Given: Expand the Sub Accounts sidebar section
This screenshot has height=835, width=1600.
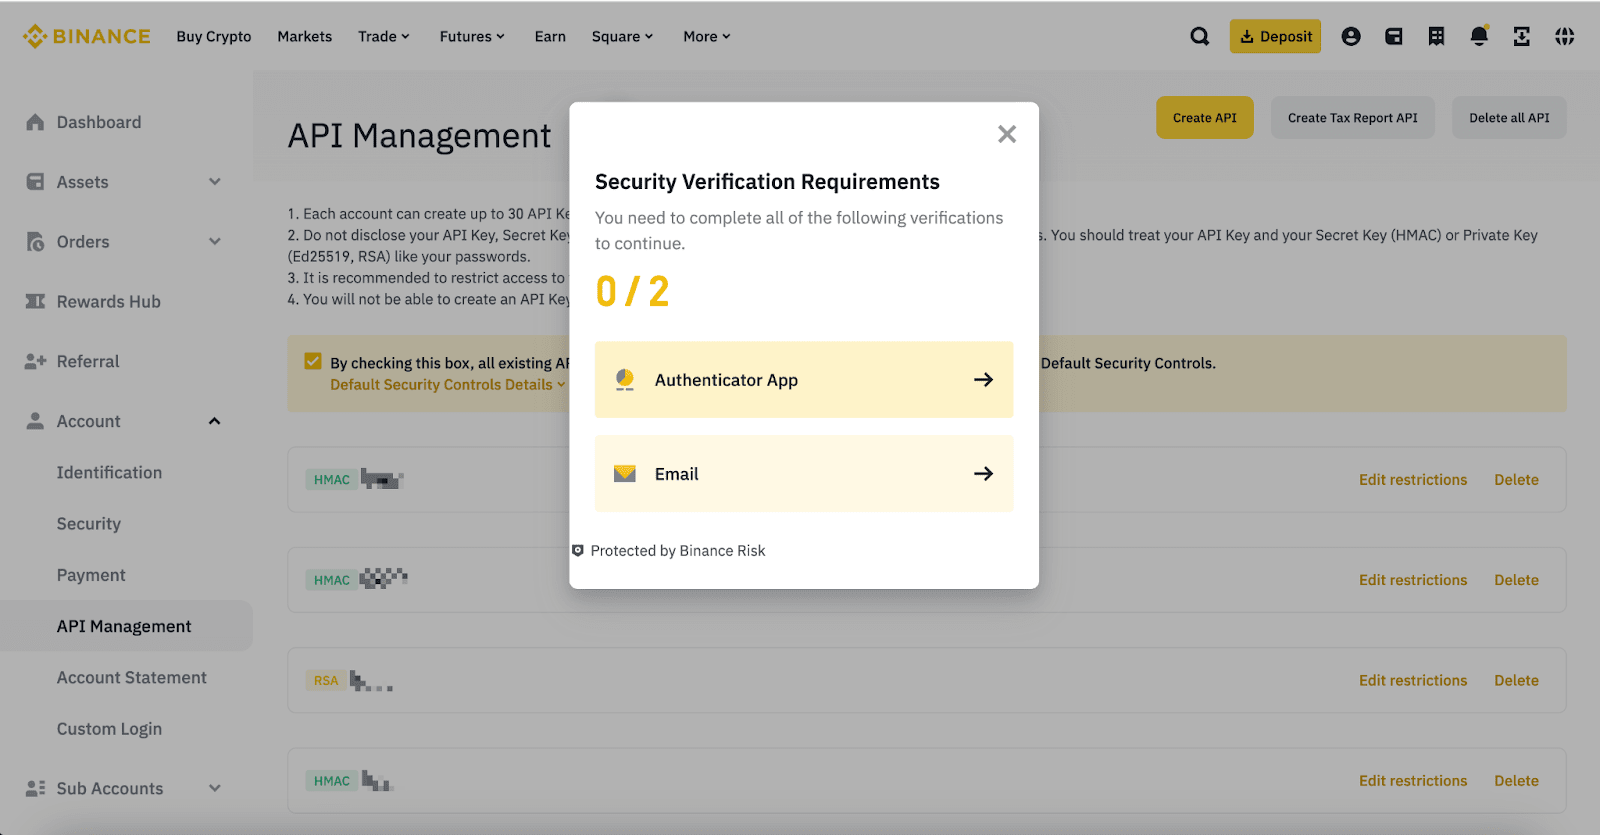Looking at the screenshot, I should [214, 788].
